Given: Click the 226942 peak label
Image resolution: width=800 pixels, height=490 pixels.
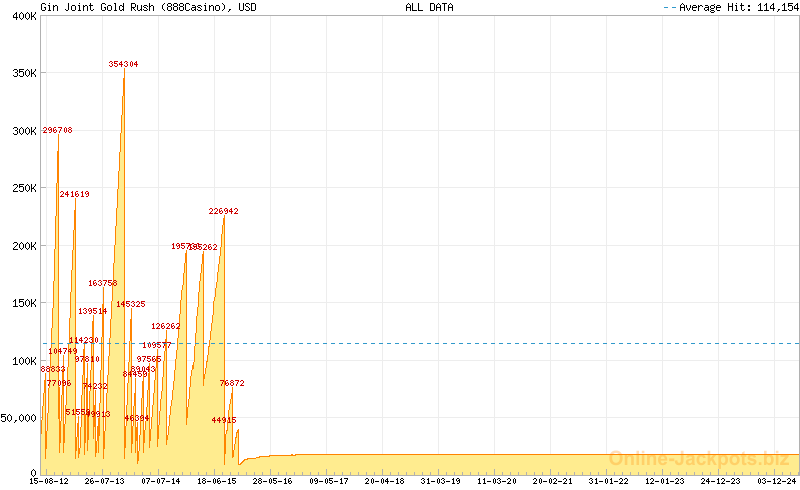Looking at the screenshot, I should 223,211.
